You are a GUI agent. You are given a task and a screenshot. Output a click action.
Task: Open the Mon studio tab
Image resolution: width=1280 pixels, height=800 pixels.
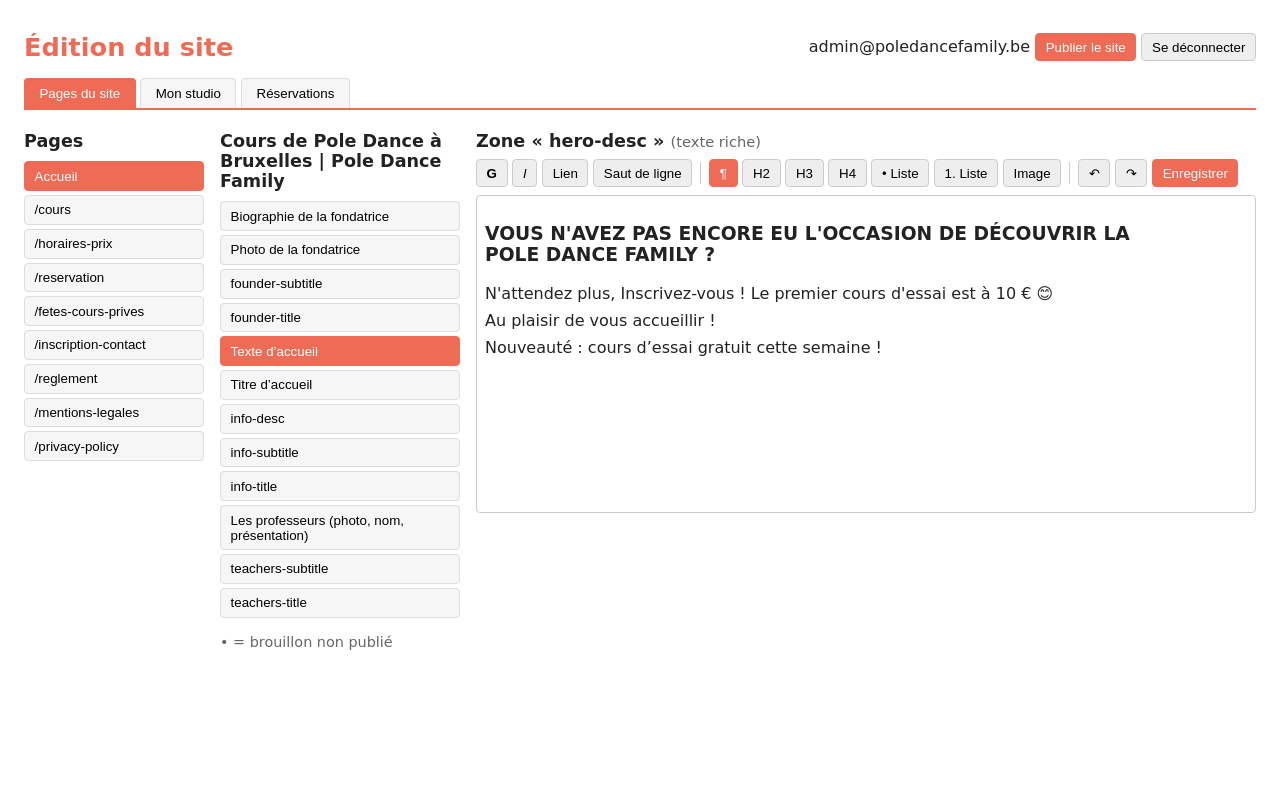[x=188, y=93]
